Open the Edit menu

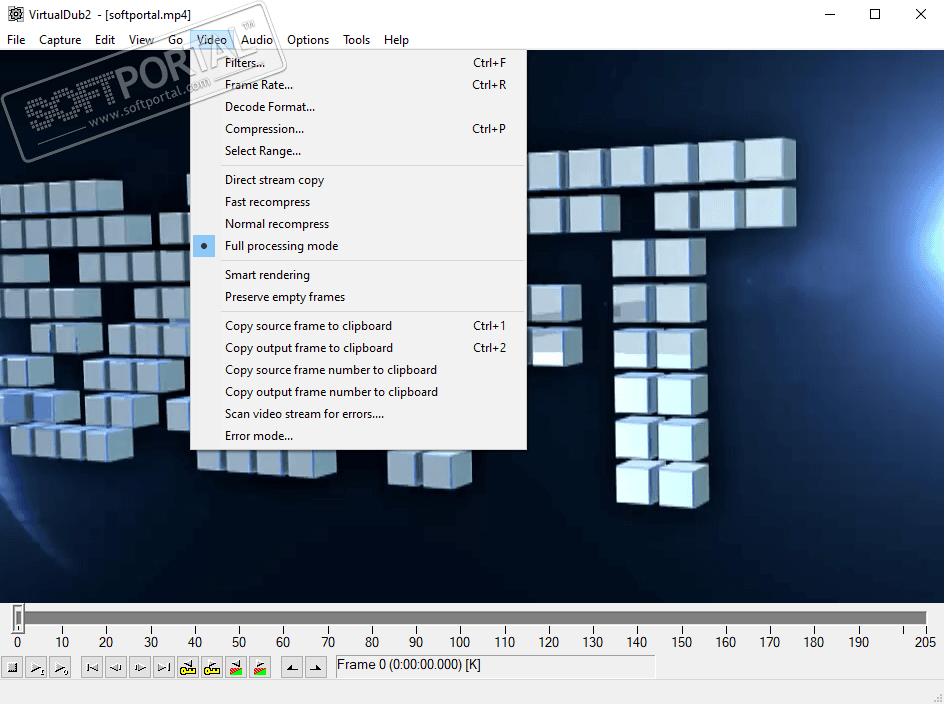tap(105, 40)
